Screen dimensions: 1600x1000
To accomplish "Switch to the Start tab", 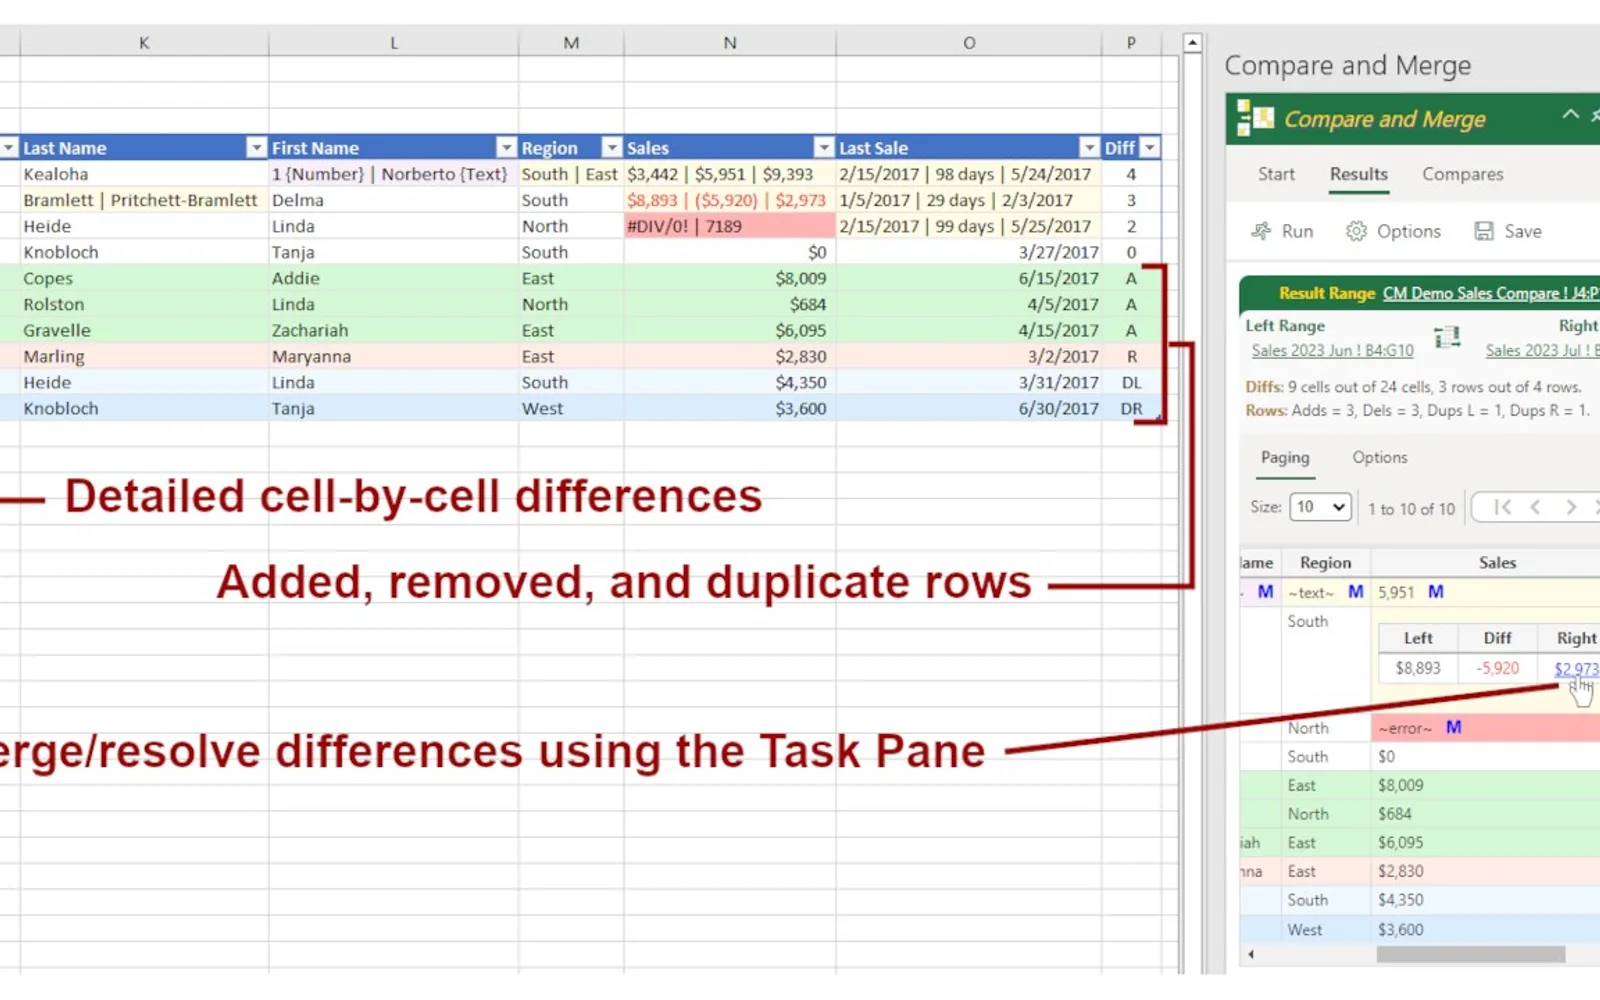I will click(1276, 174).
